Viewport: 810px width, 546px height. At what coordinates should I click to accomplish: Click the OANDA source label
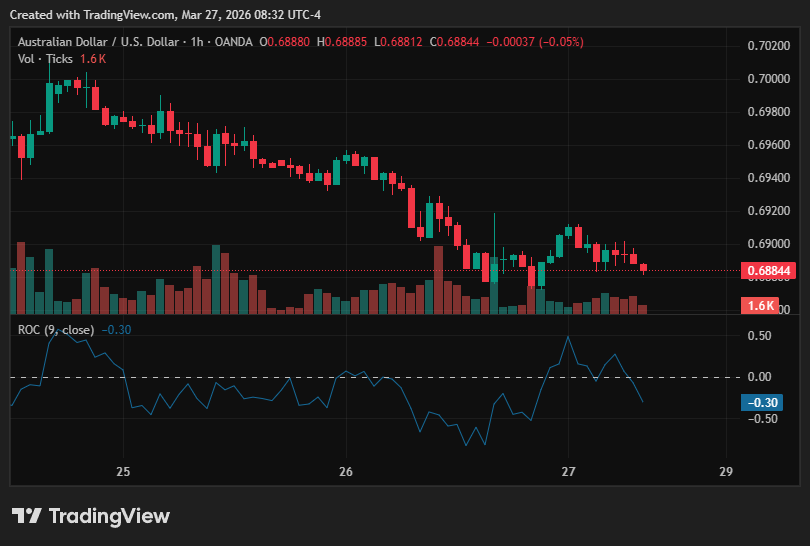[233, 42]
